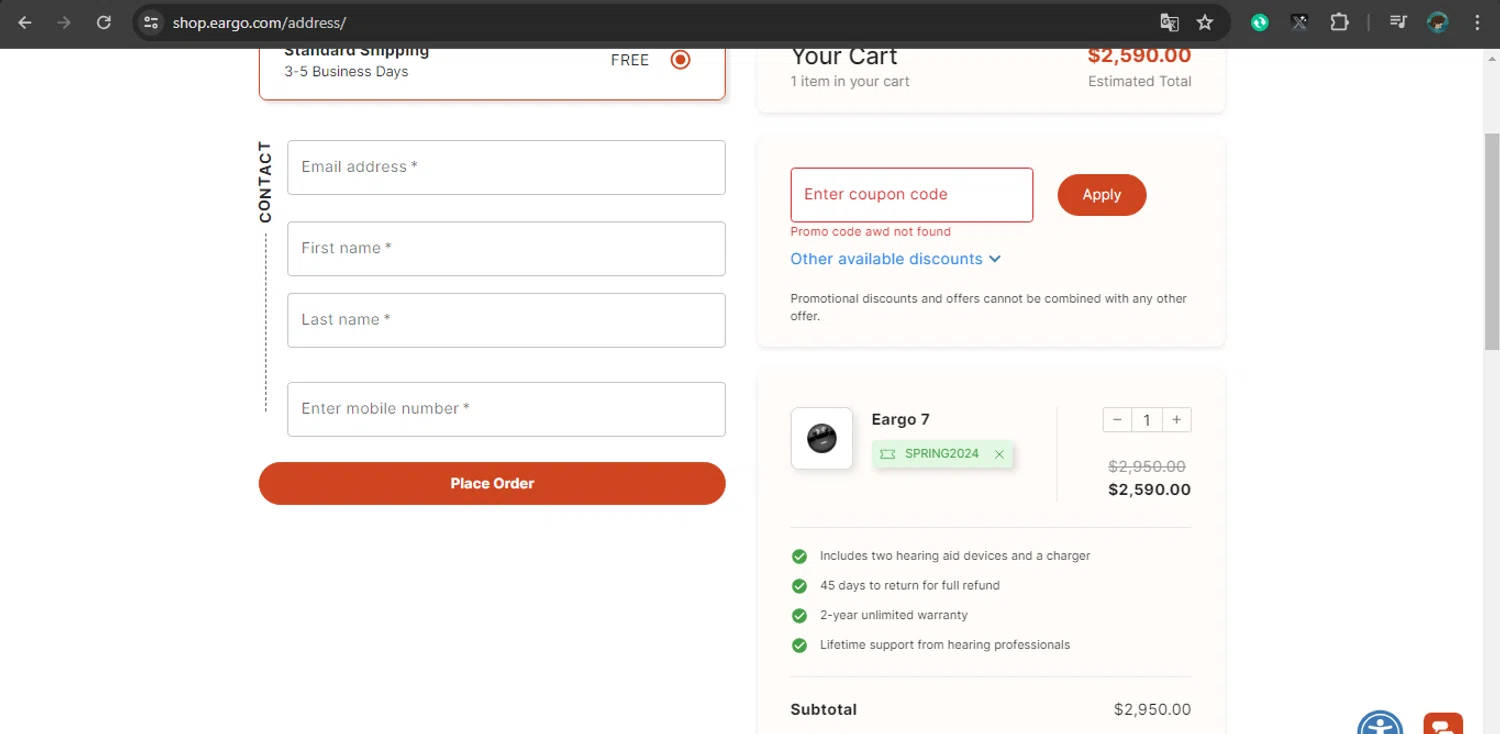
Task: Focus the Email address field
Action: click(x=506, y=167)
